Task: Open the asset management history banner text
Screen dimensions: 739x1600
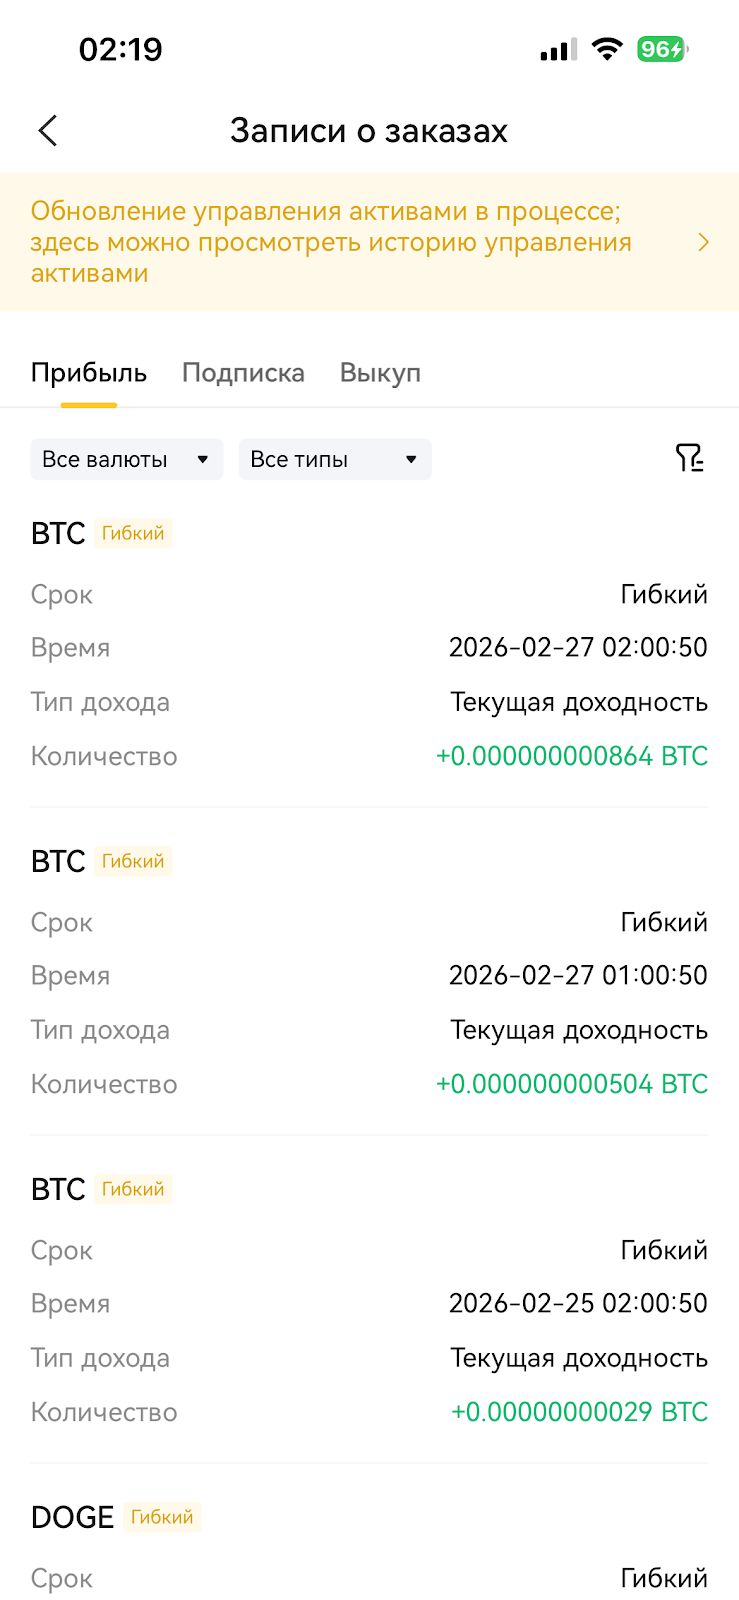Action: pyautogui.click(x=331, y=242)
